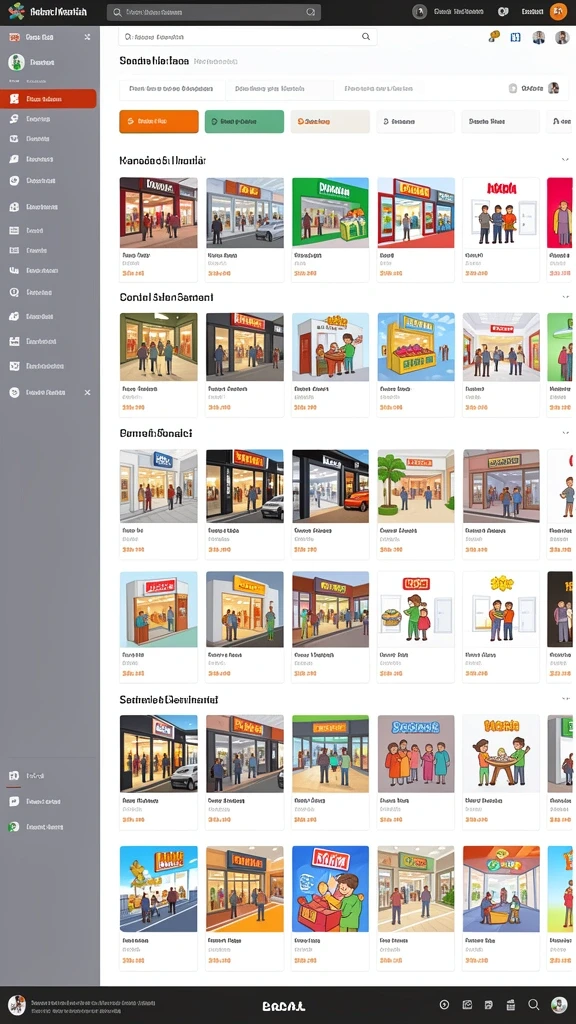Screen dimensions: 576x1024
Task: Open the blue thumbnail with a red gift box
Action: point(330,889)
